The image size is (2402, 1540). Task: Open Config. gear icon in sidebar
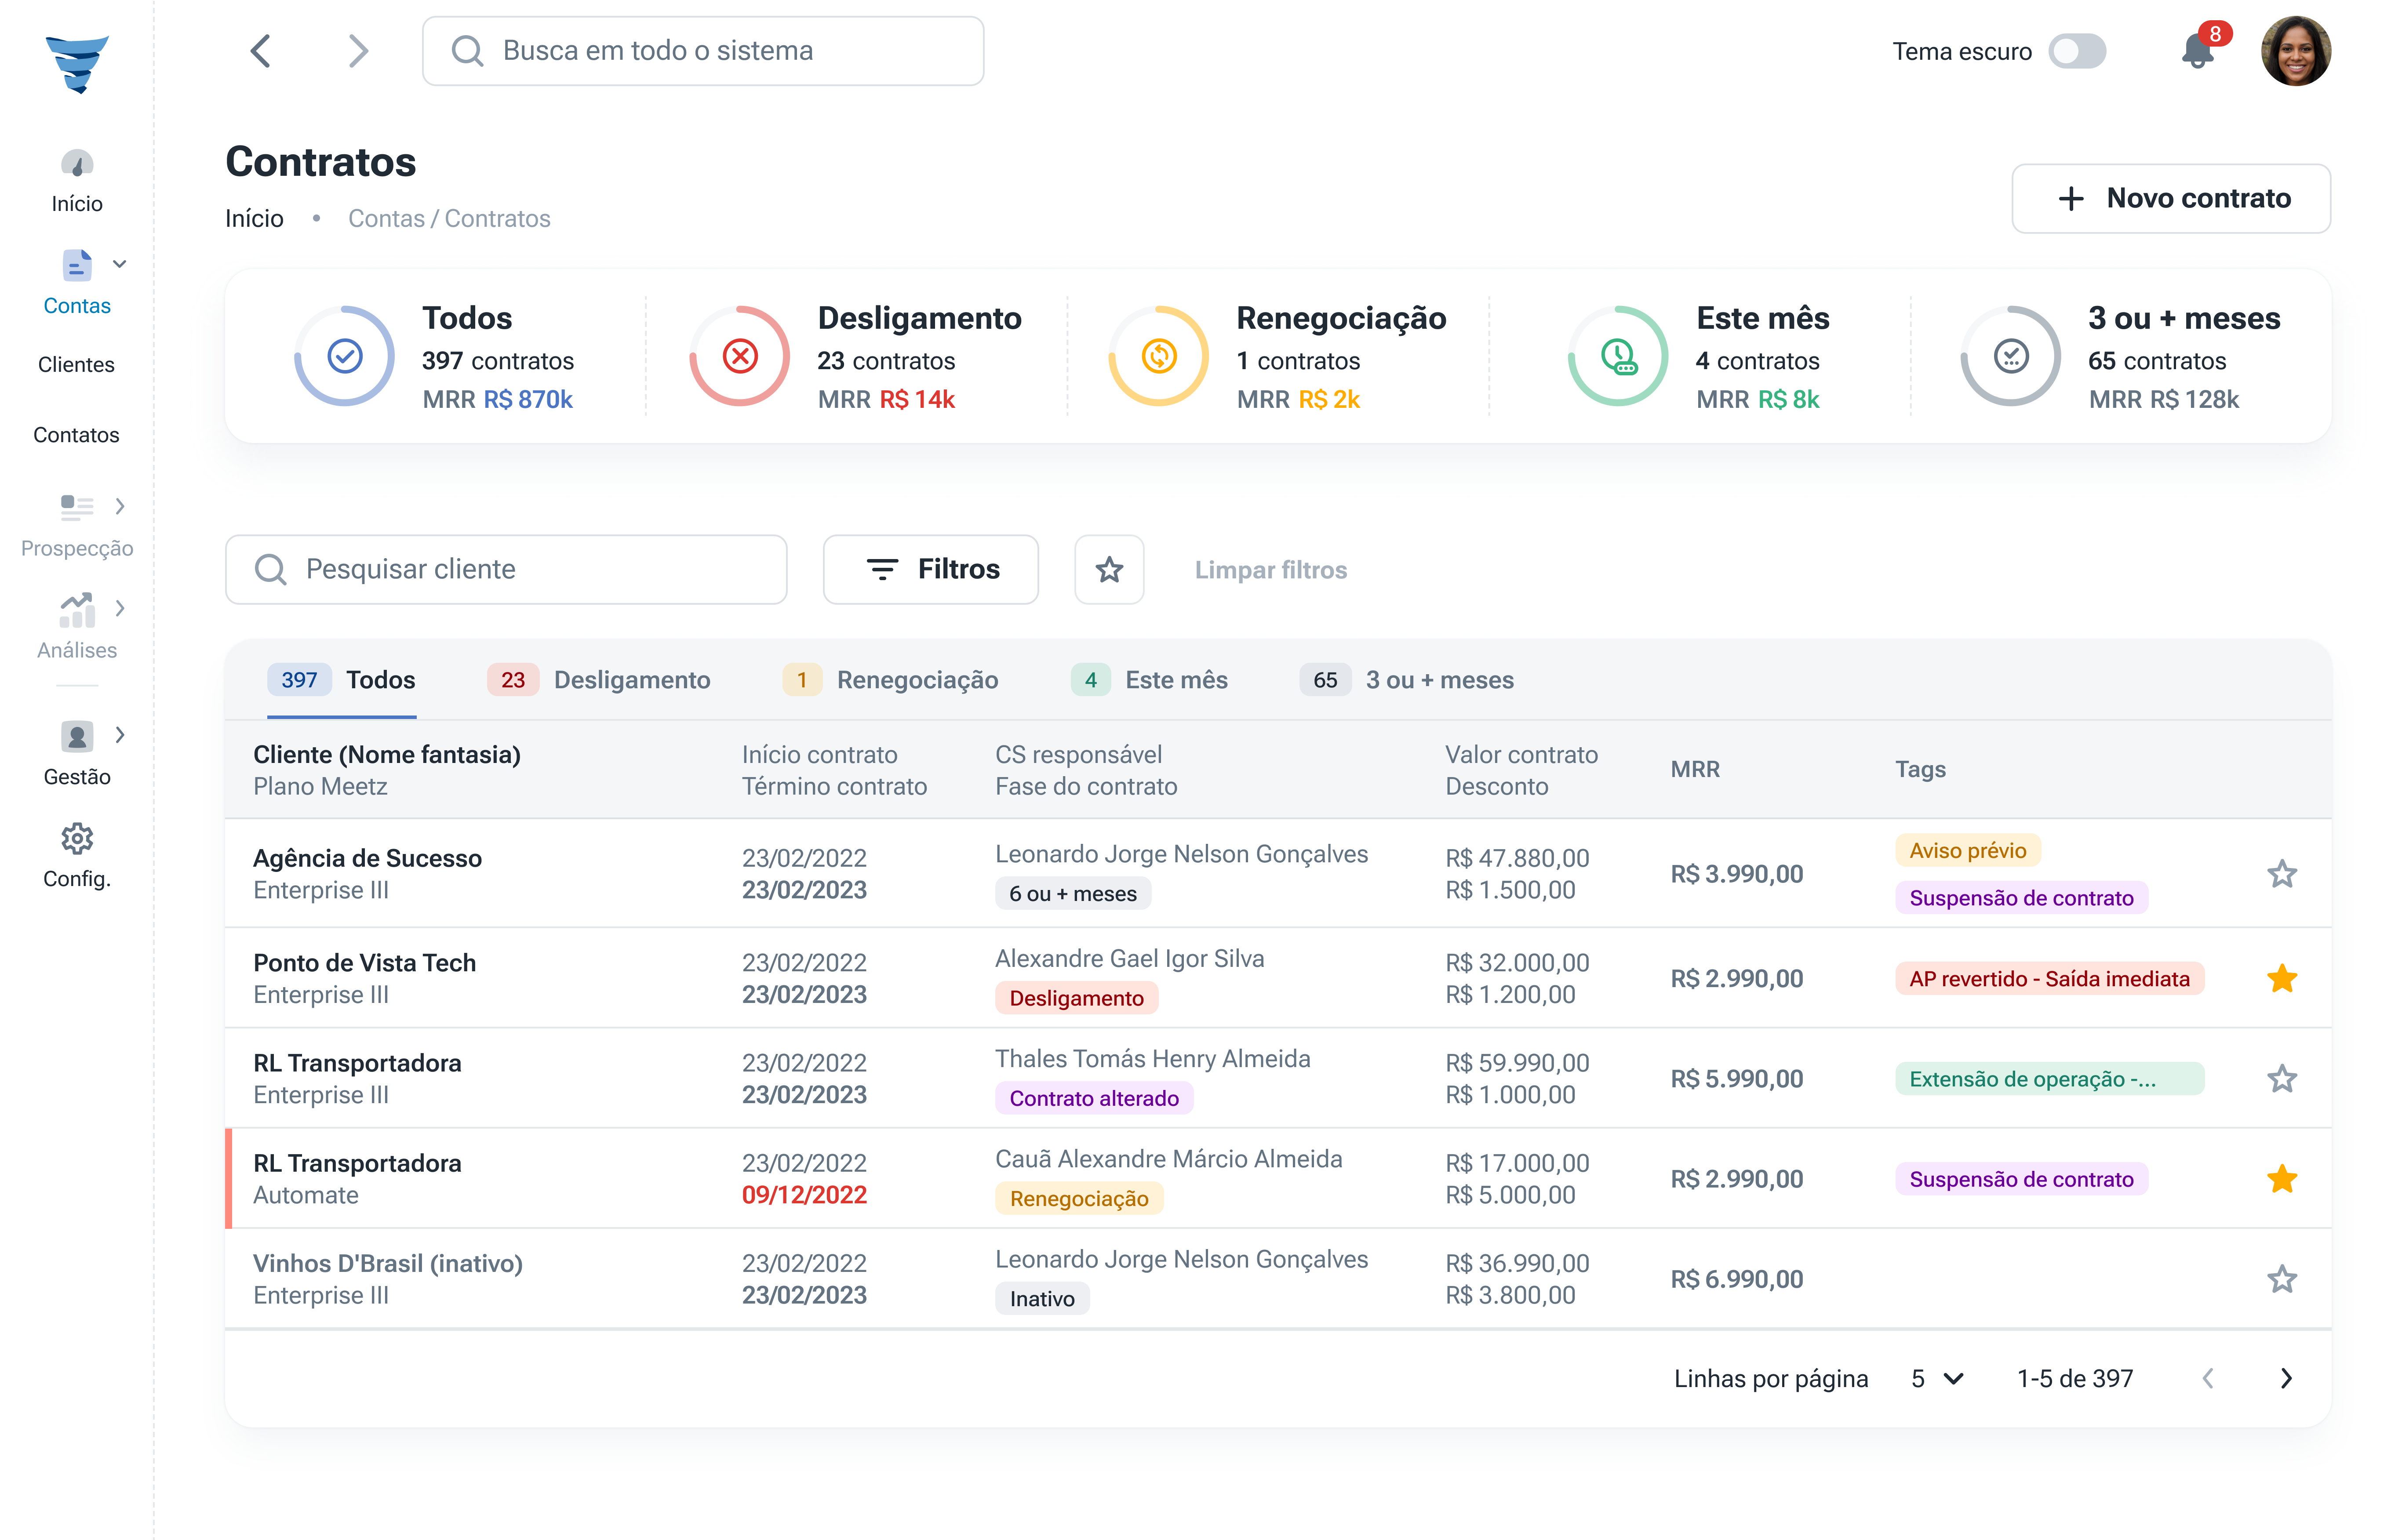(x=77, y=839)
